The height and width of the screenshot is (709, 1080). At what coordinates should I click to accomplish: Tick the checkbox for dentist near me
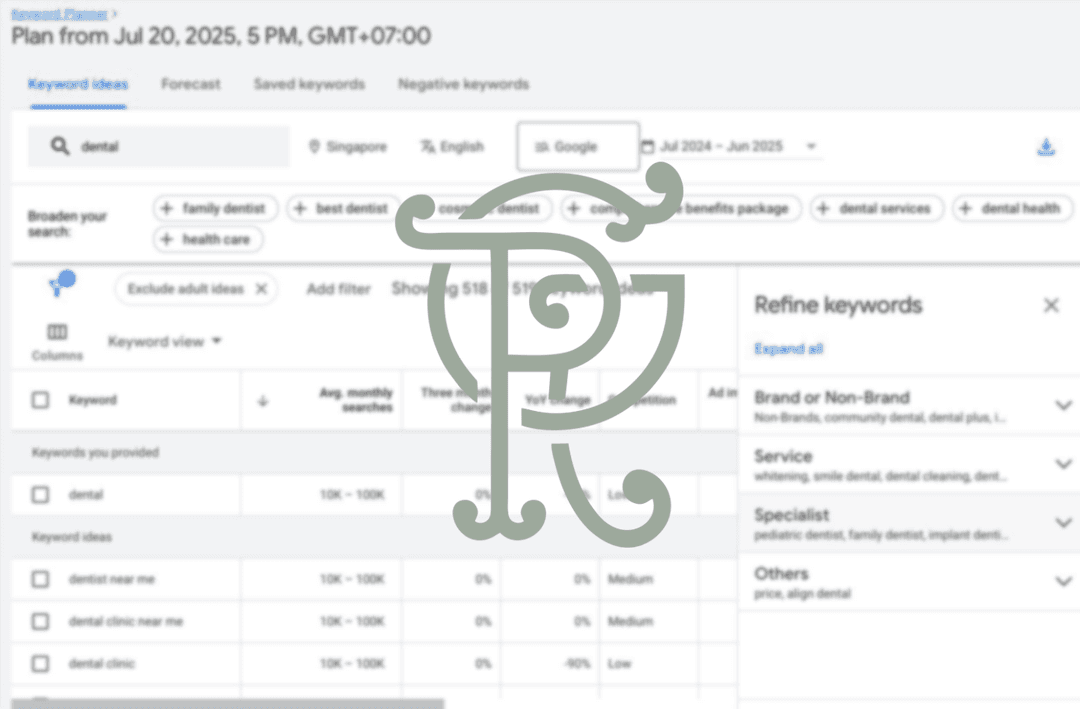tap(41, 579)
